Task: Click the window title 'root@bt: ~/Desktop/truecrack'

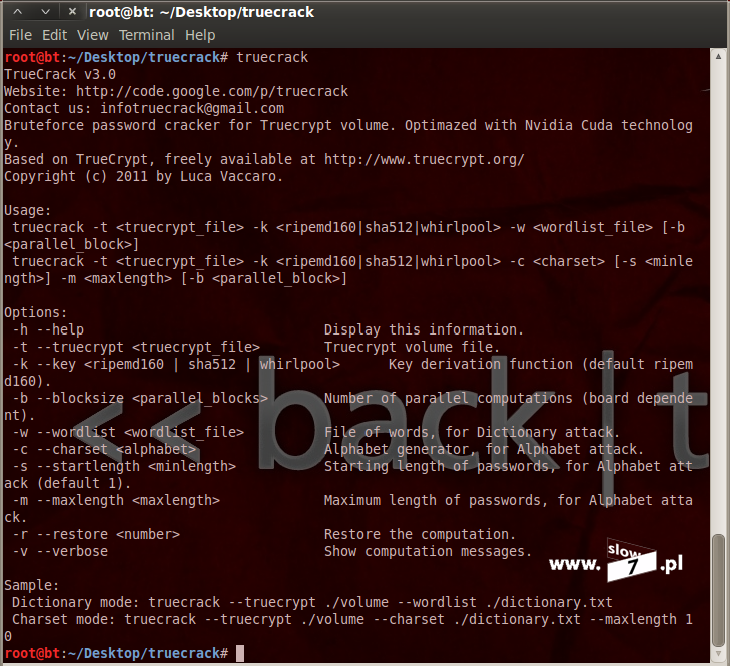Action: (x=201, y=12)
